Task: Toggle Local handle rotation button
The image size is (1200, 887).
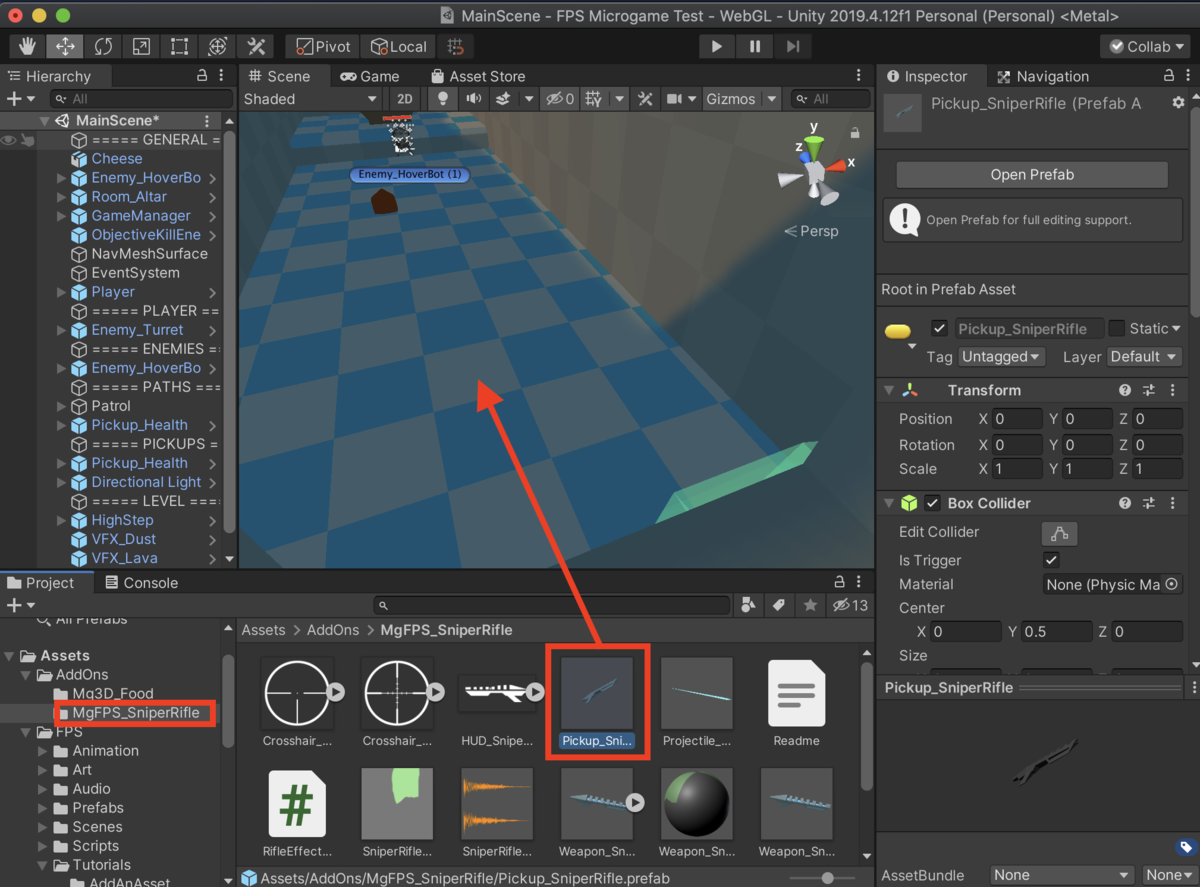Action: (398, 46)
